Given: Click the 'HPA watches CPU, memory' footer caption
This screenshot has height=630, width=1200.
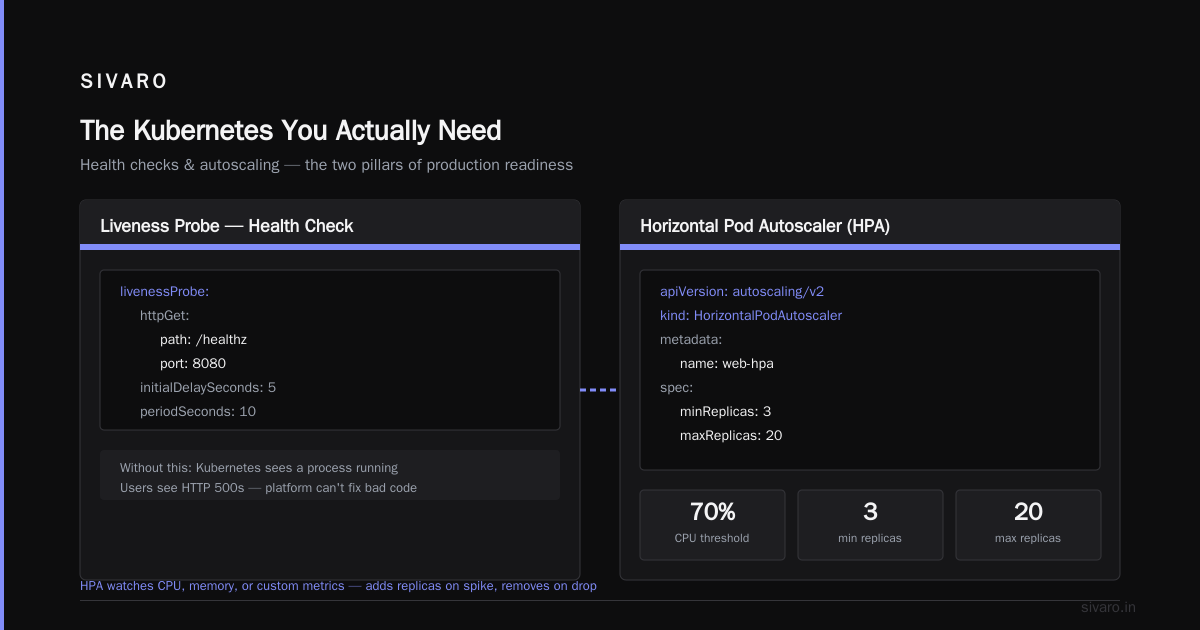Looking at the screenshot, I should click(x=338, y=586).
